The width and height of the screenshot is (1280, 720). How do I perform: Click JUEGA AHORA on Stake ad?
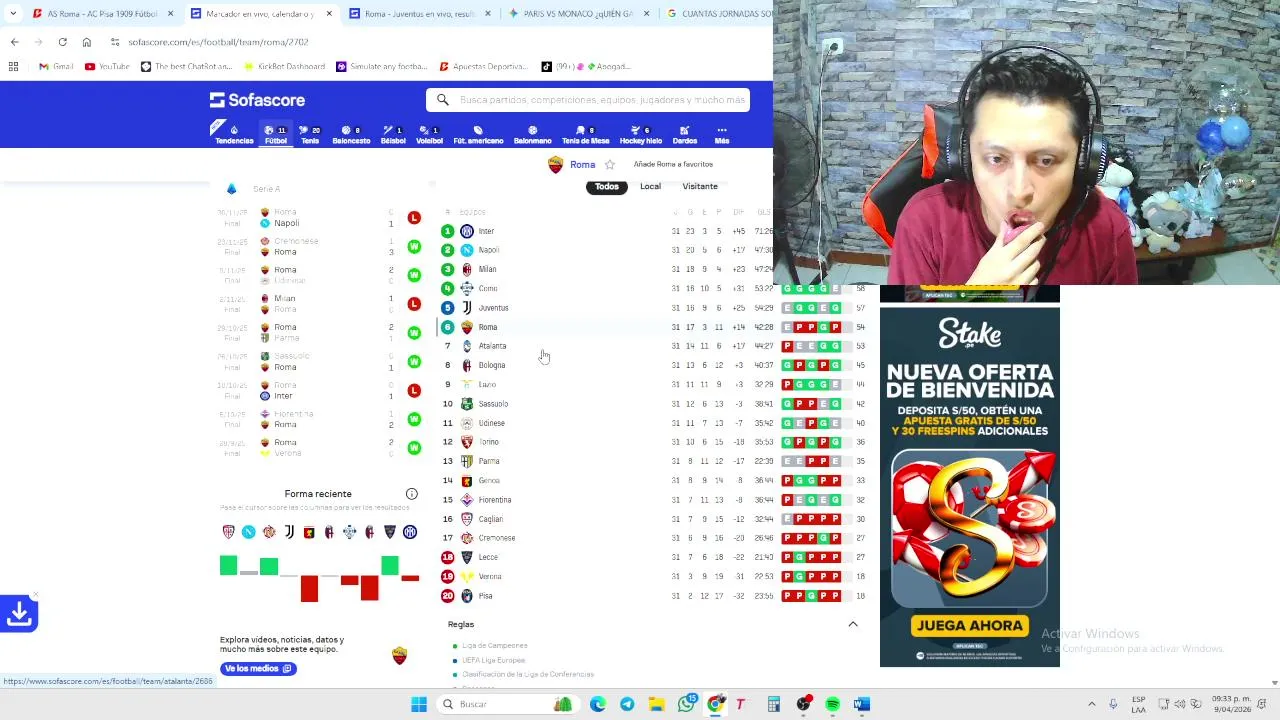[x=969, y=626]
